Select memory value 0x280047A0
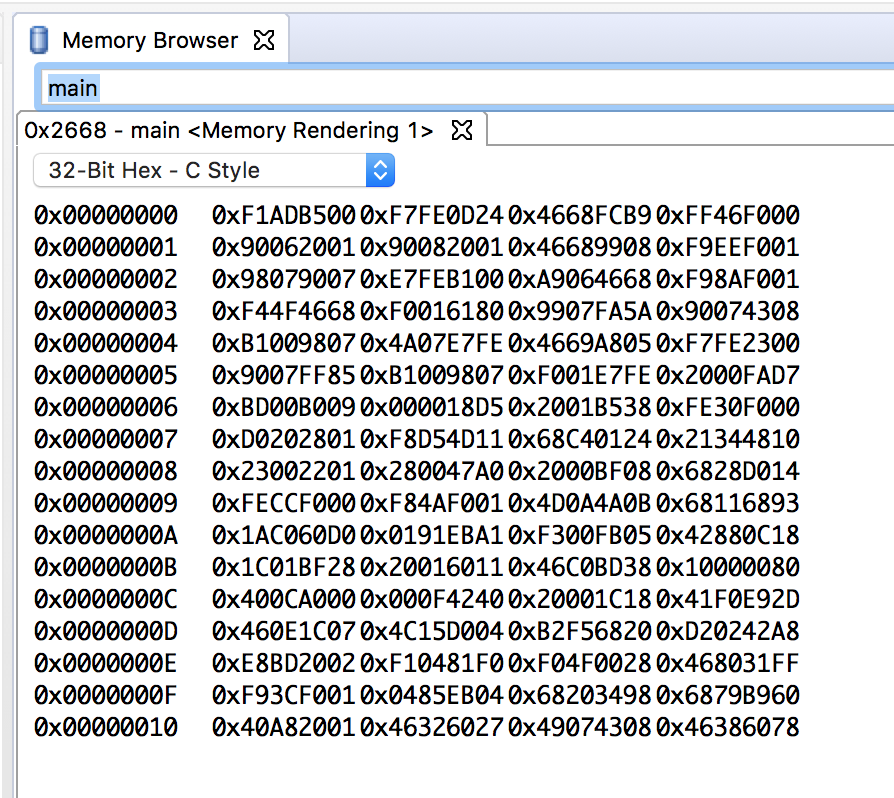The height and width of the screenshot is (798, 894). [432, 471]
